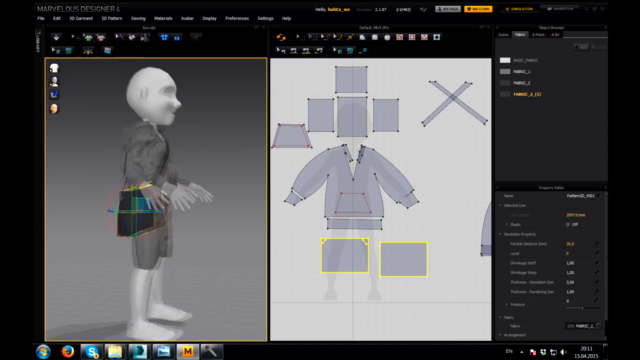This screenshot has height=360, width=640.
Task: Click the blue dot dart icon in 2D toolbar
Action: (x=437, y=37)
